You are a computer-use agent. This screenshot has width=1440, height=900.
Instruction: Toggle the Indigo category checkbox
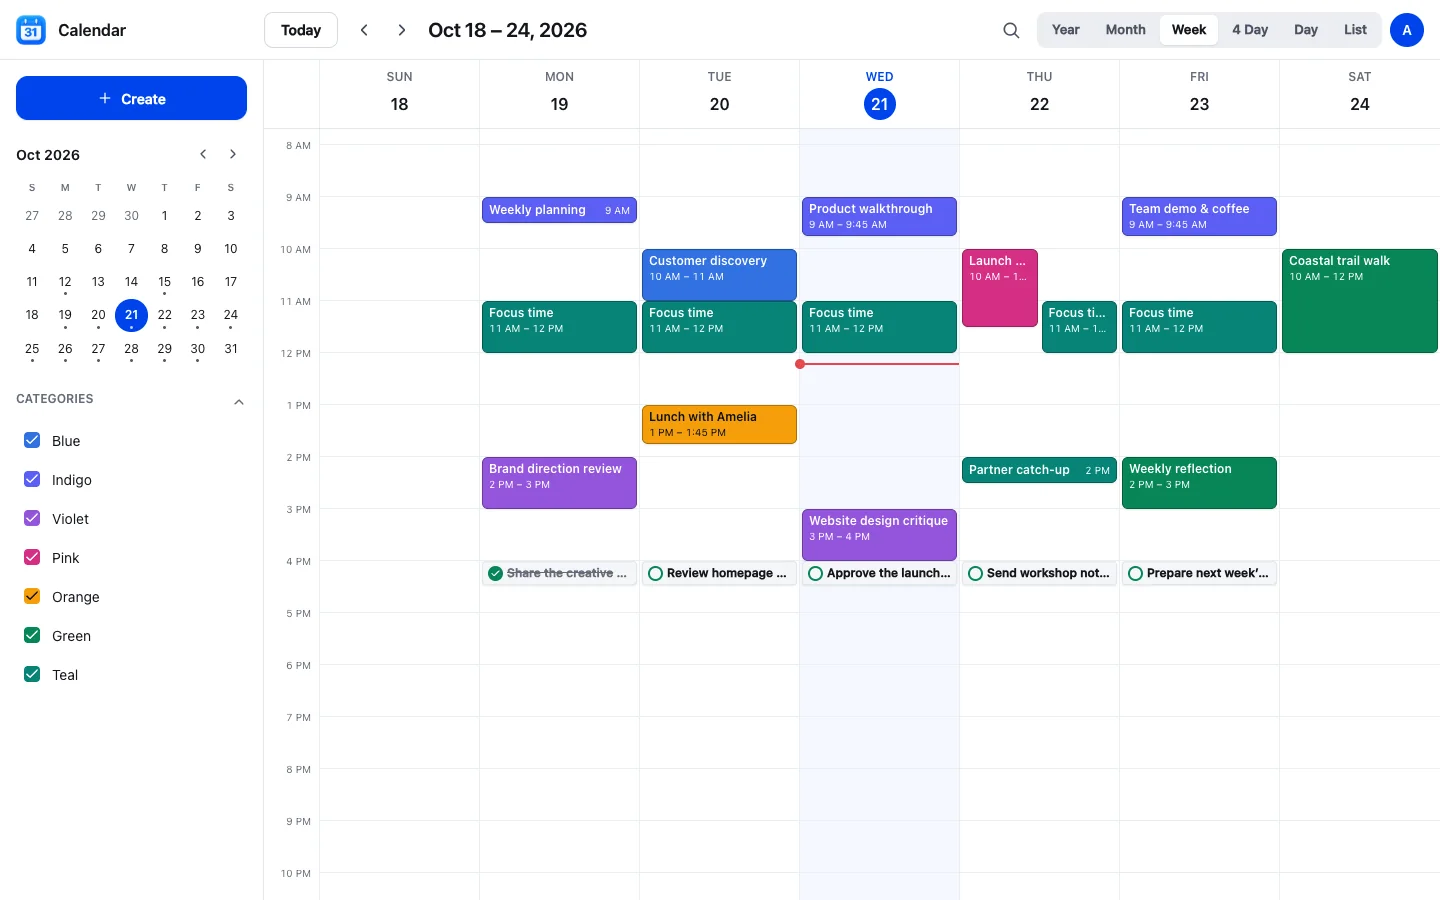pos(32,479)
